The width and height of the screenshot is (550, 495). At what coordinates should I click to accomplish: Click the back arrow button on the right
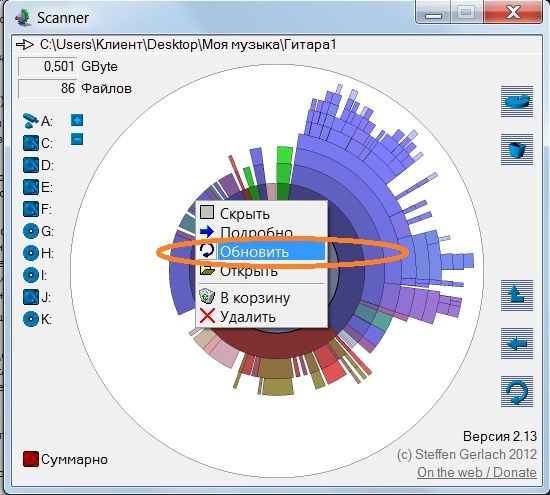click(x=517, y=343)
